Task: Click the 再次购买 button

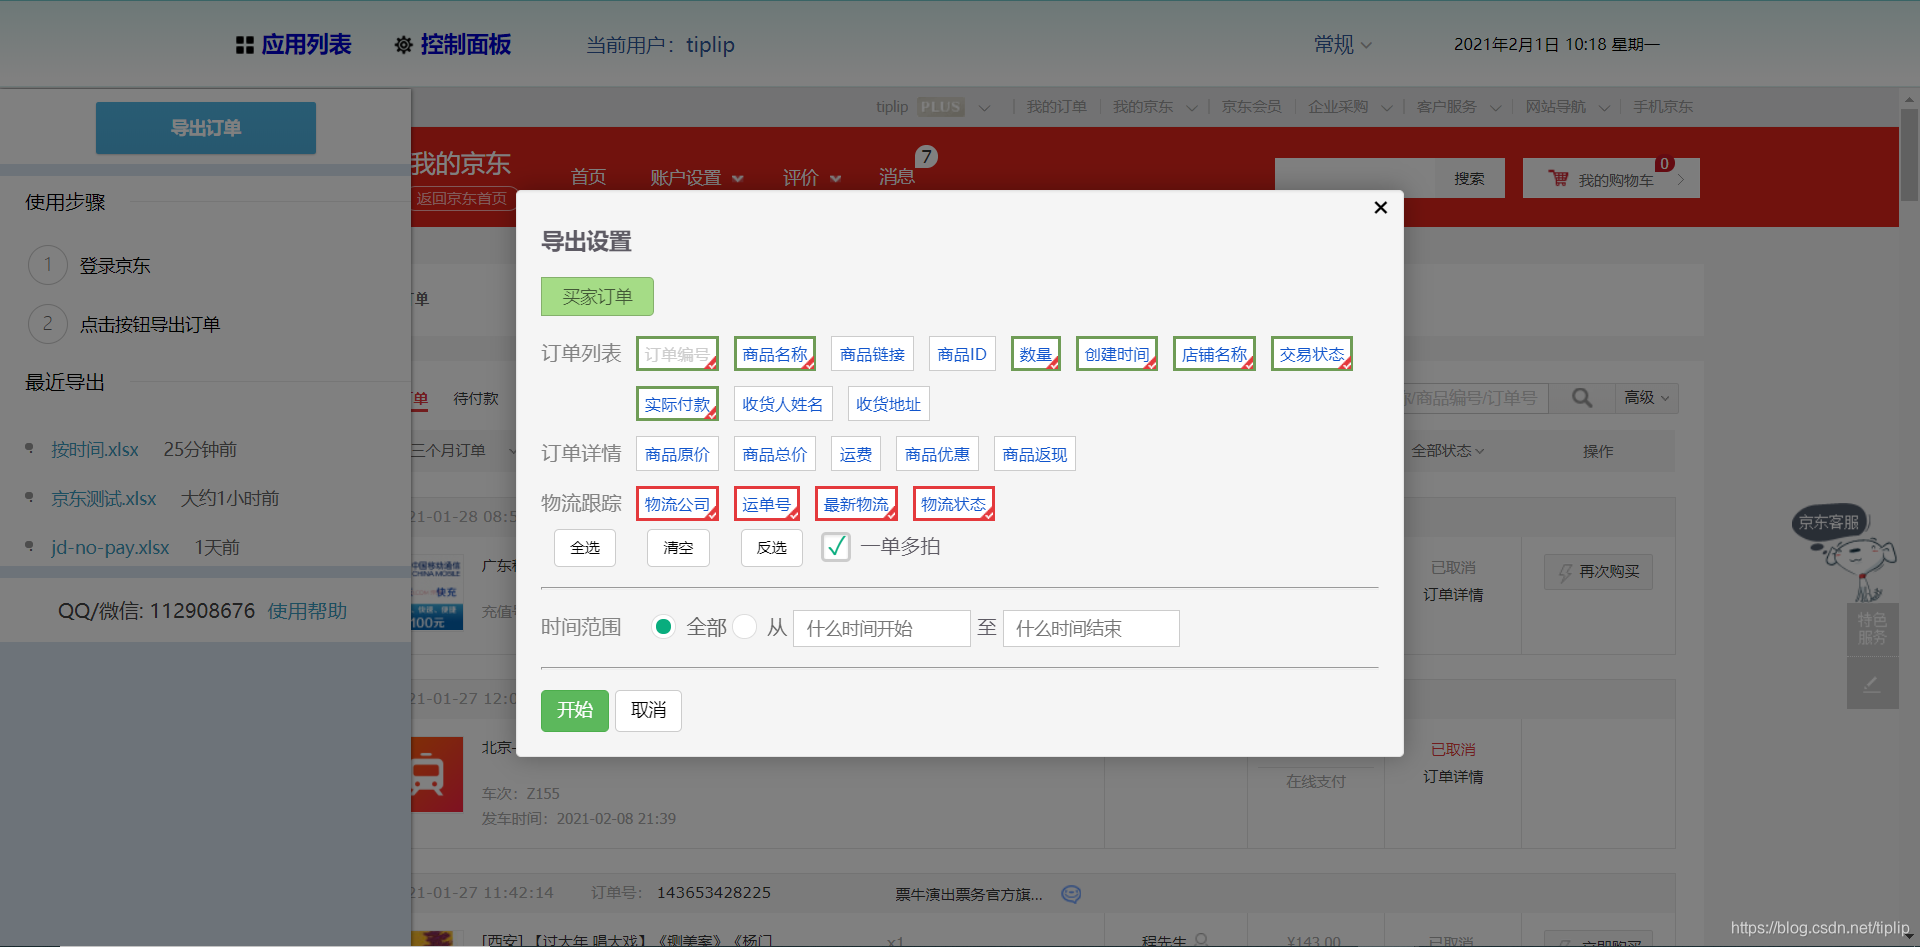Action: tap(1598, 572)
